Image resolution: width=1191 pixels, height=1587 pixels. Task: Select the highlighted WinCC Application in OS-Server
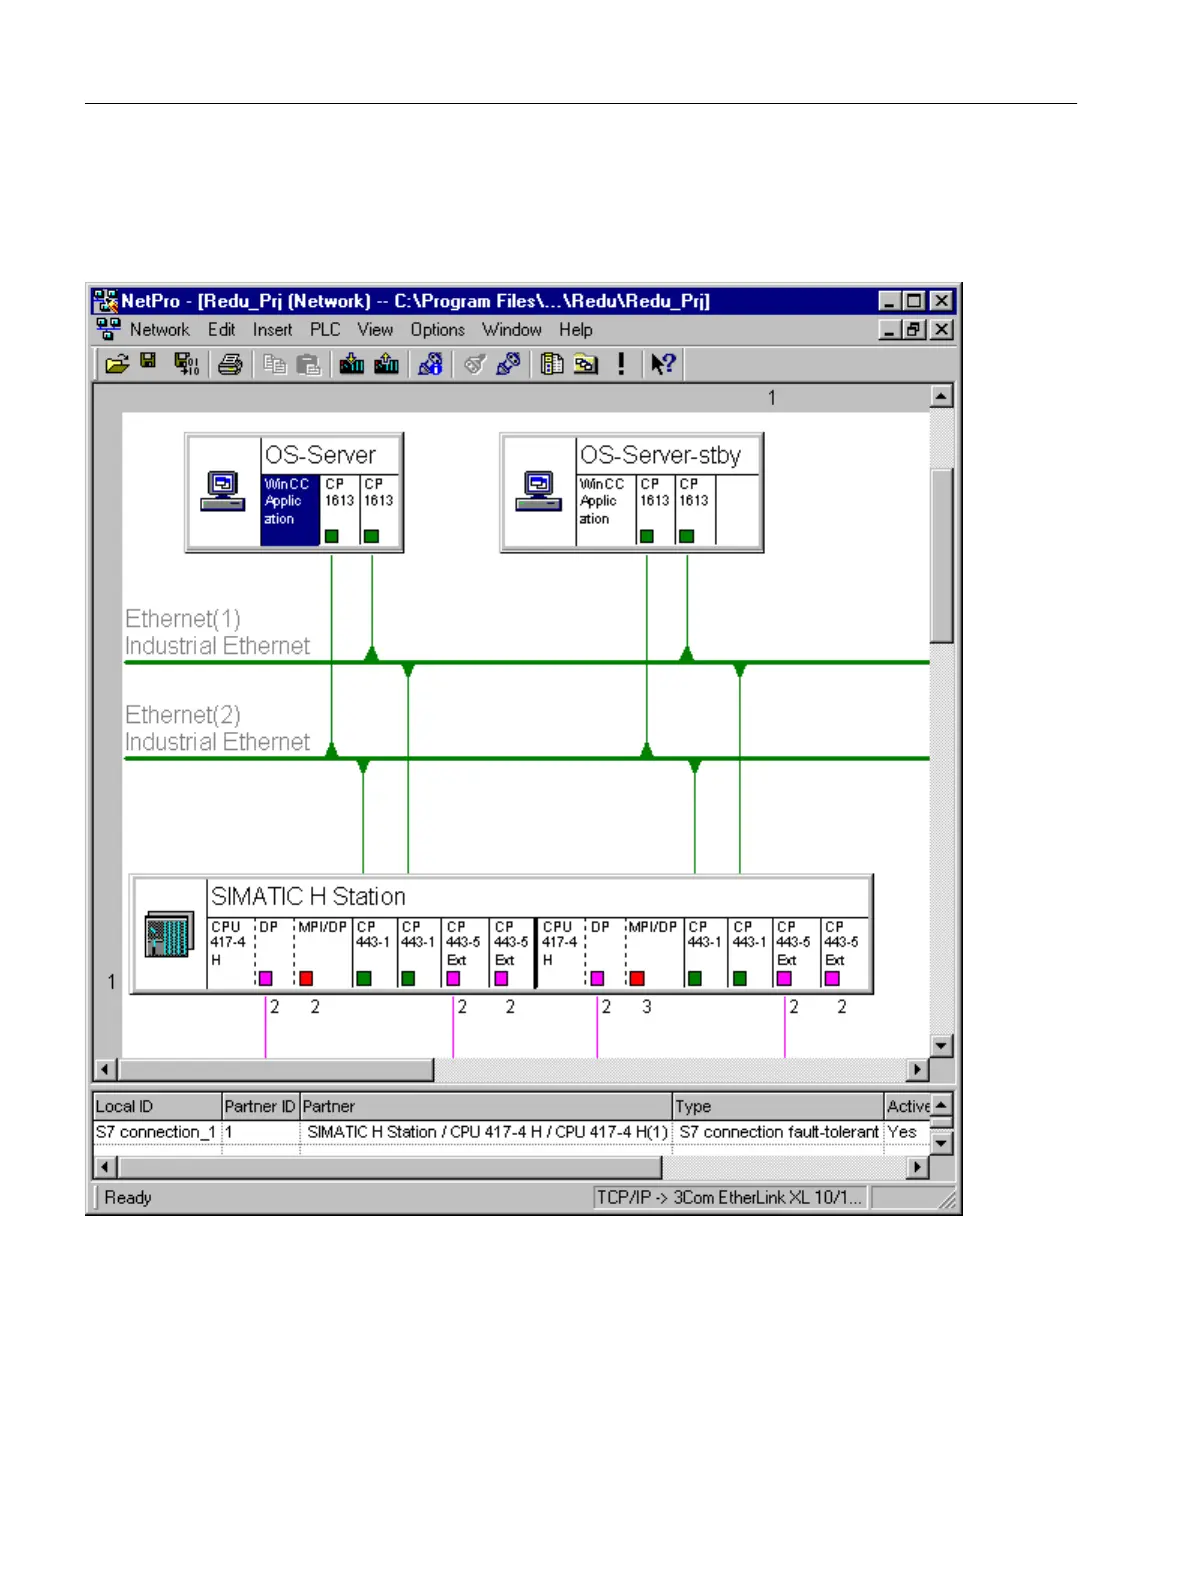pyautogui.click(x=291, y=510)
